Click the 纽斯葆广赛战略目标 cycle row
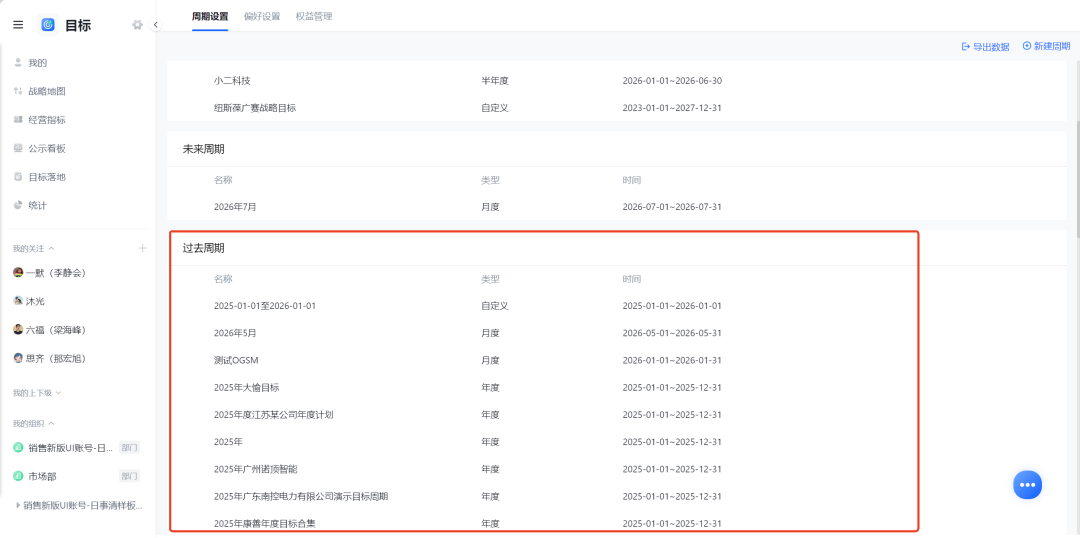 point(616,108)
